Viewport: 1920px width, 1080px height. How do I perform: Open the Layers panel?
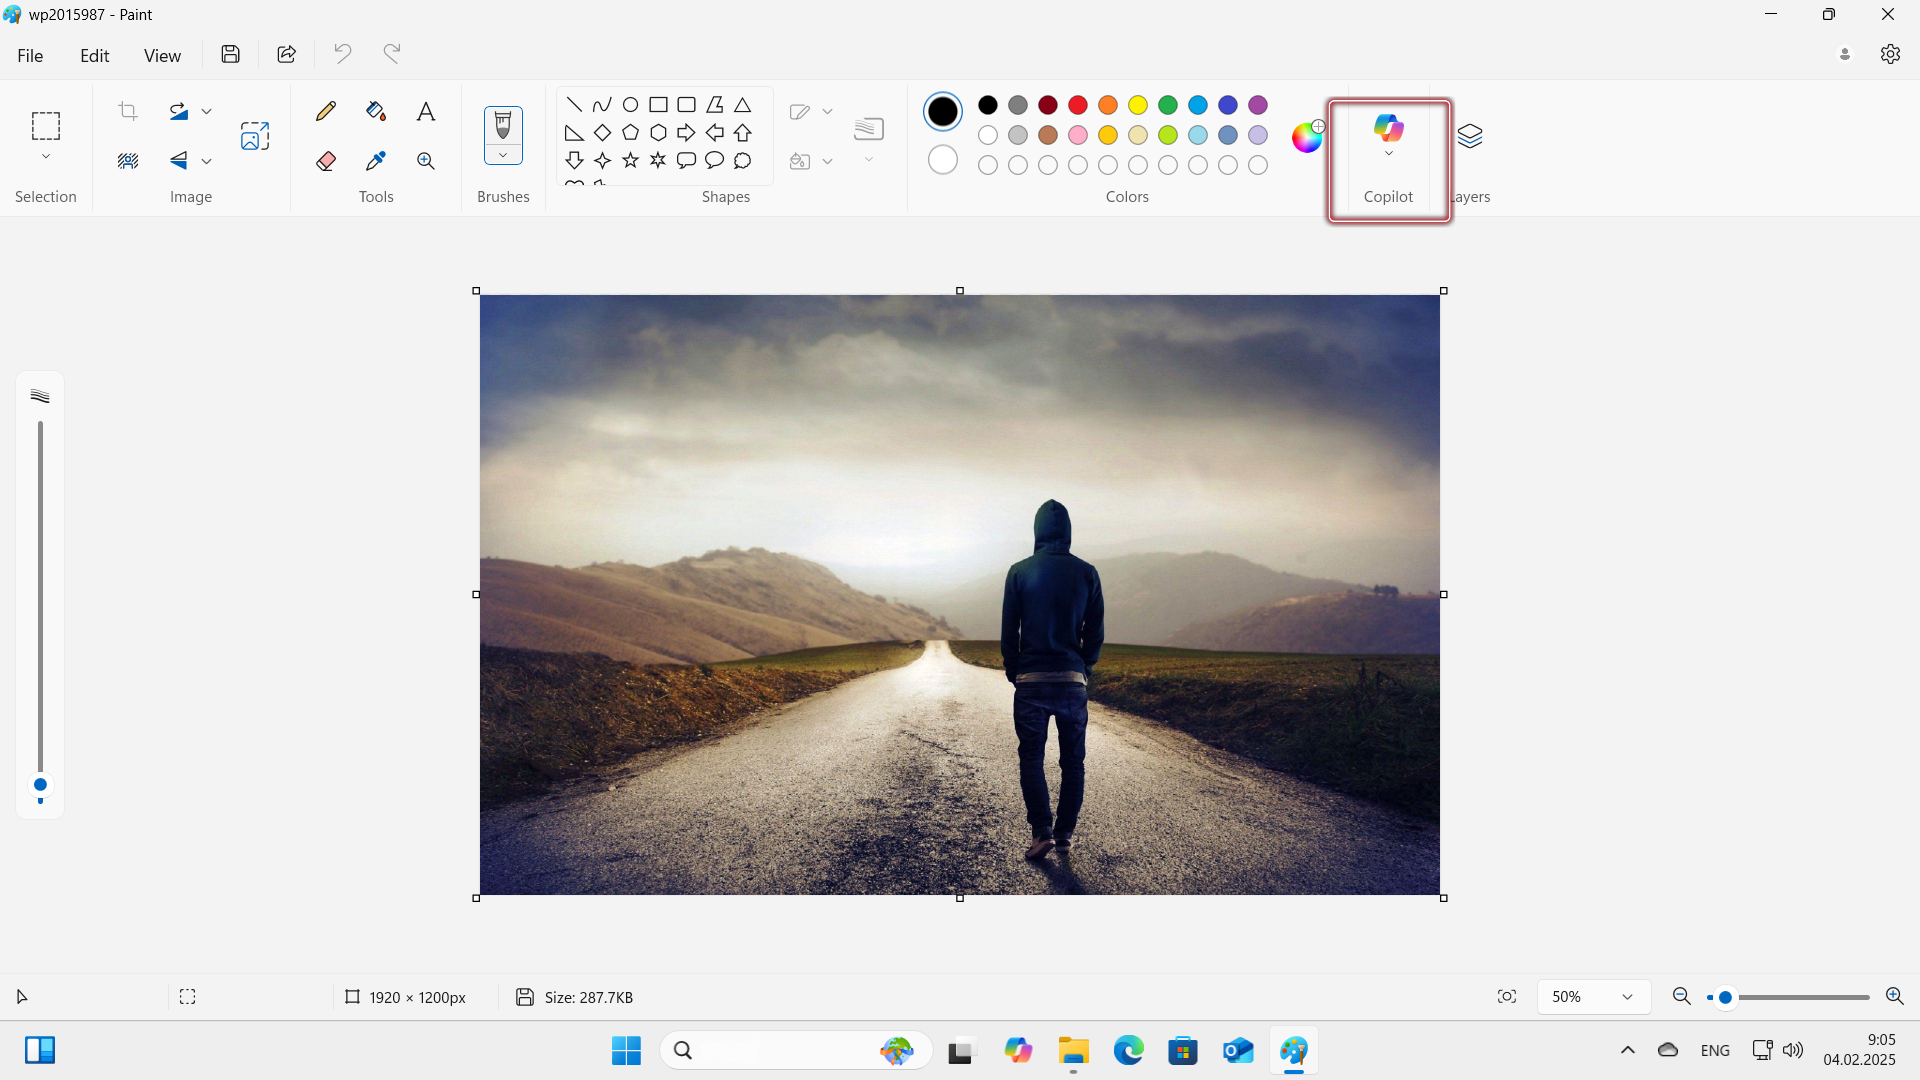[x=1470, y=136]
